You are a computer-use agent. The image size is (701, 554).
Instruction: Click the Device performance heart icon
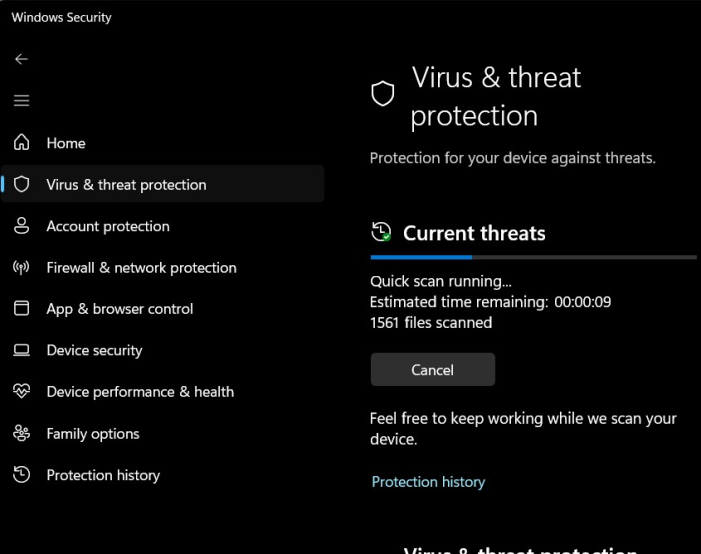click(x=21, y=392)
